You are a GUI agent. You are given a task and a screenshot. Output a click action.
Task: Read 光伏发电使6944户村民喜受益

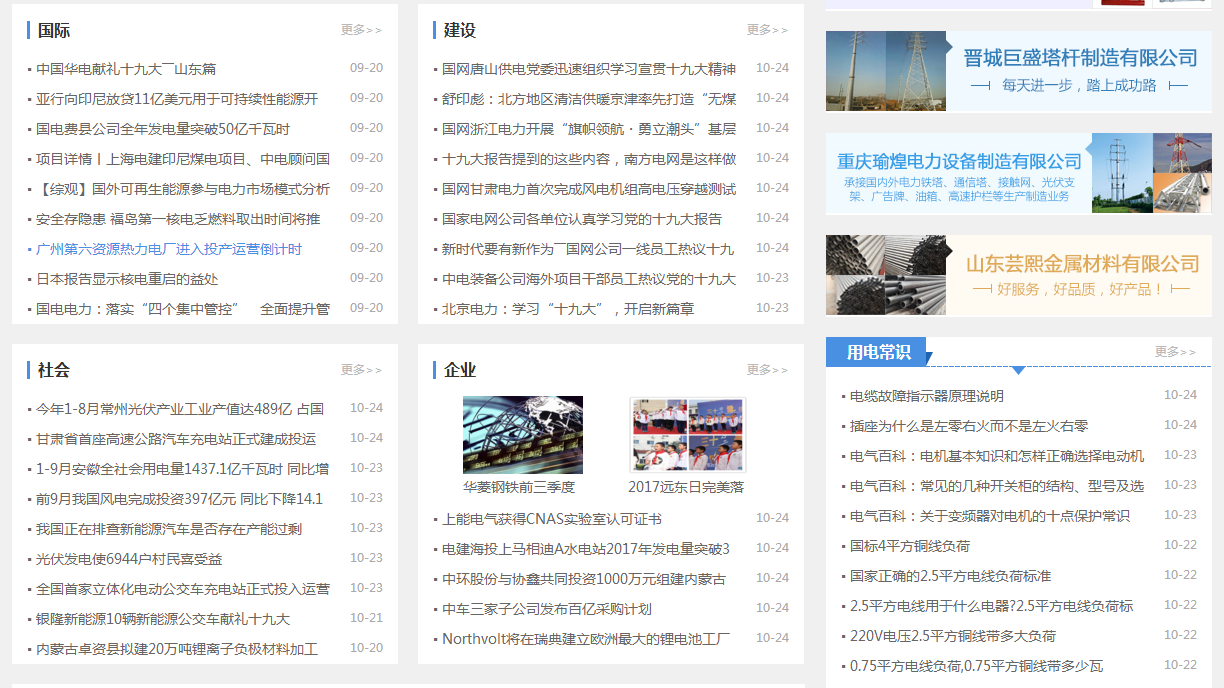tap(129, 559)
